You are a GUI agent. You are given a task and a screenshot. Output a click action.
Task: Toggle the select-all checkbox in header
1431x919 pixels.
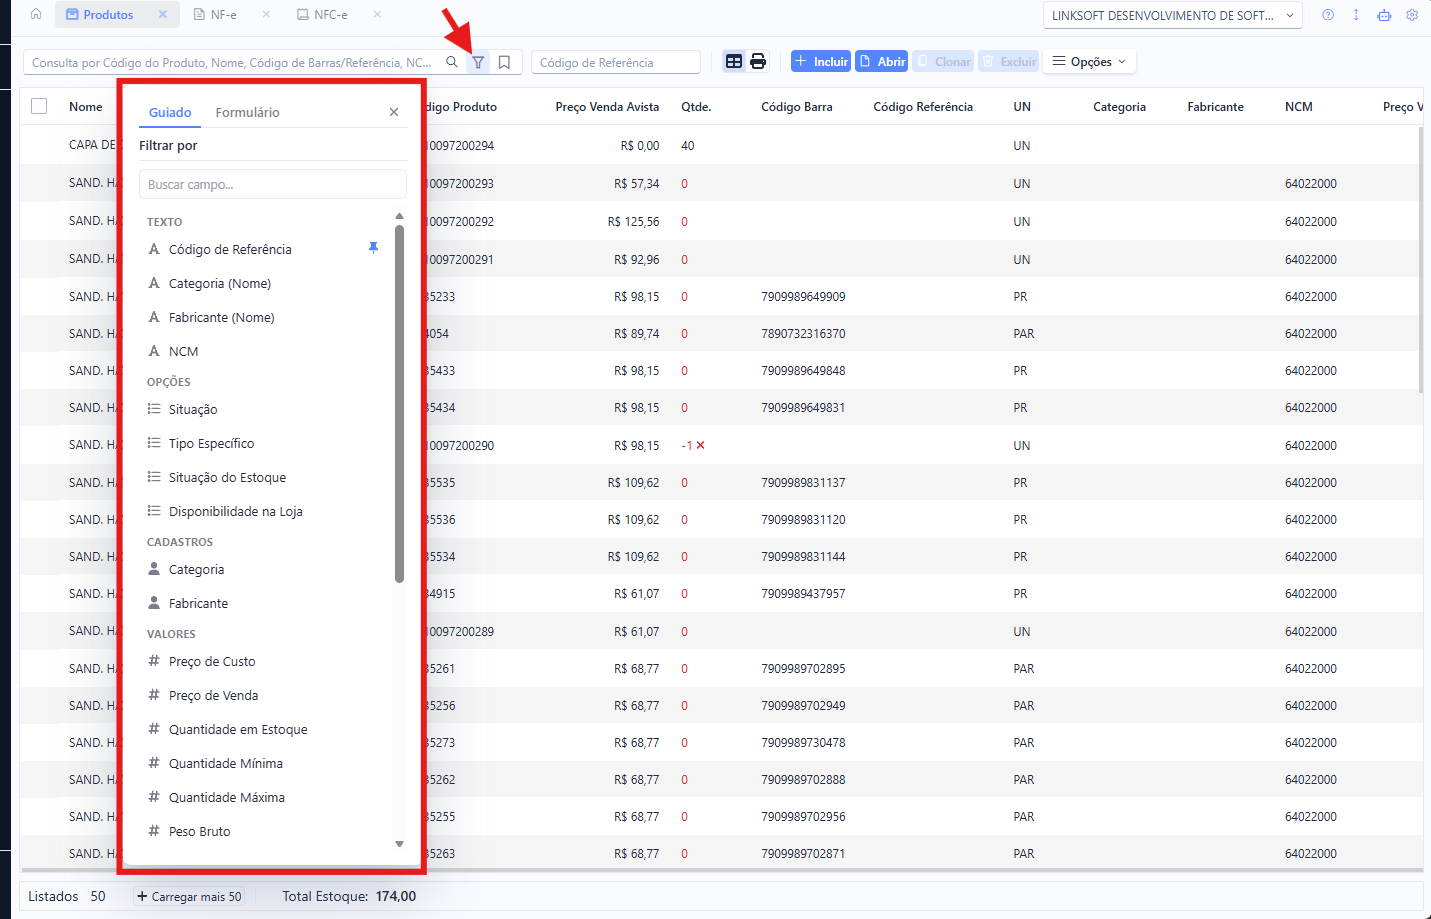tap(39, 106)
